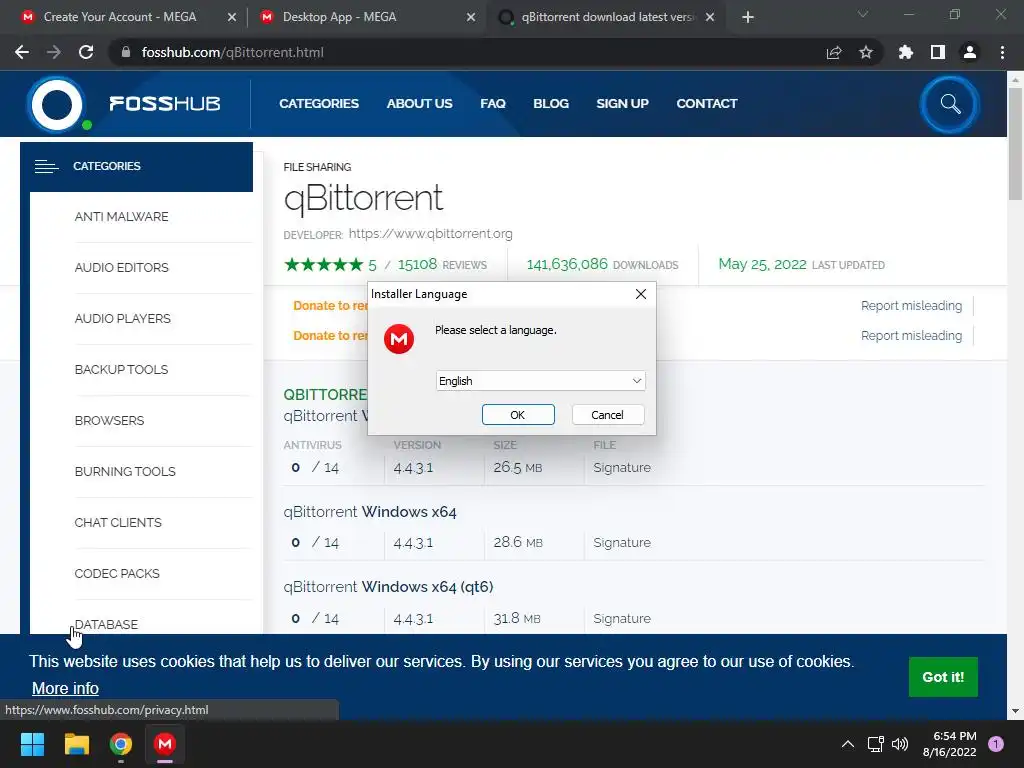The height and width of the screenshot is (768, 1024).
Task: Download qBittorrent Windows x64 (qt6)
Action: pyautogui.click(x=388, y=587)
